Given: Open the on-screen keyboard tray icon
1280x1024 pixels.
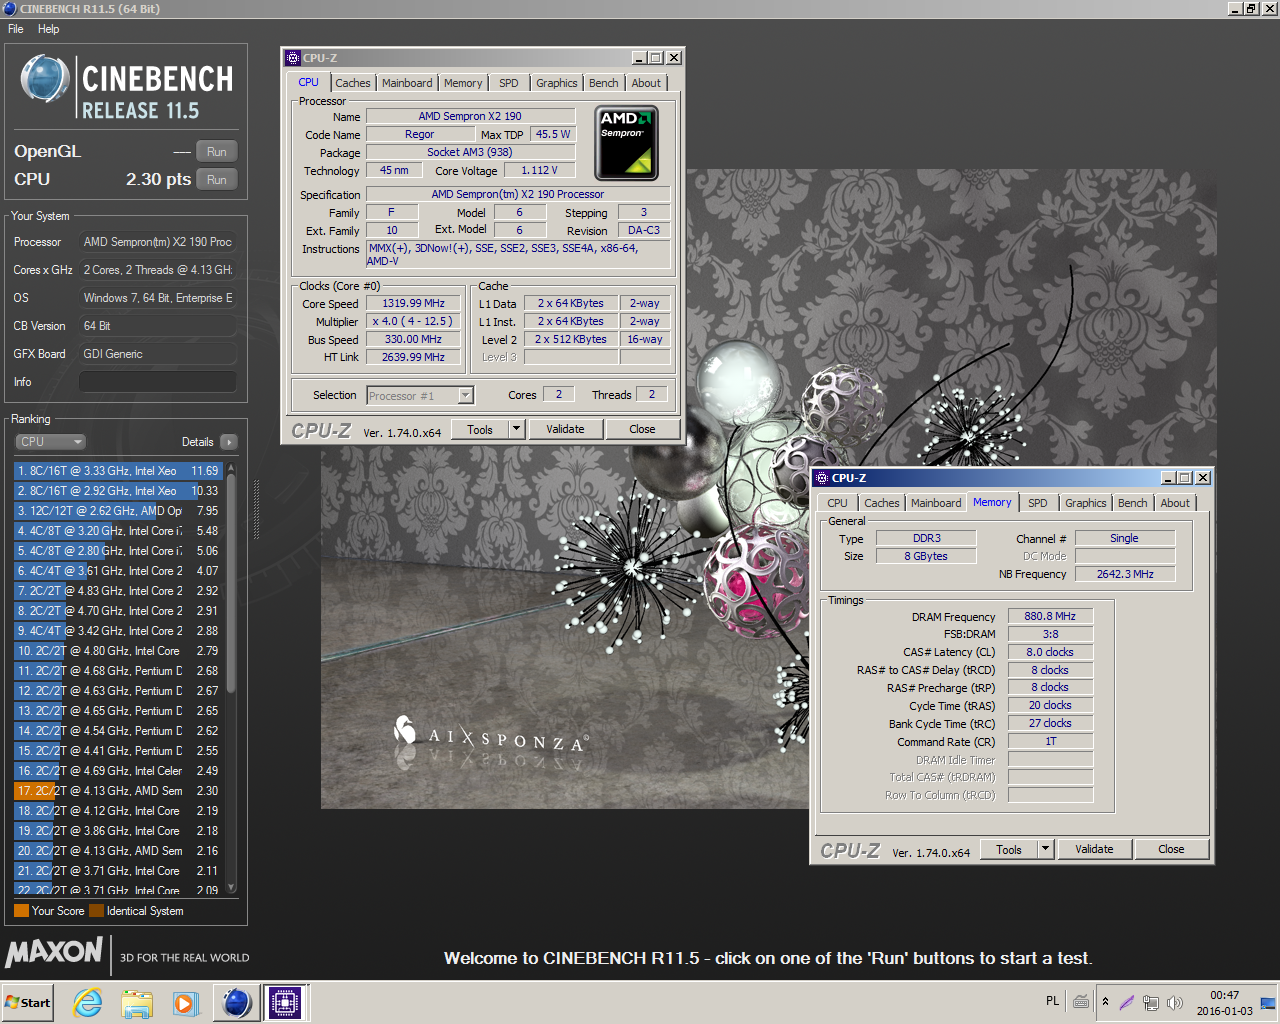Looking at the screenshot, I should click(1081, 1001).
